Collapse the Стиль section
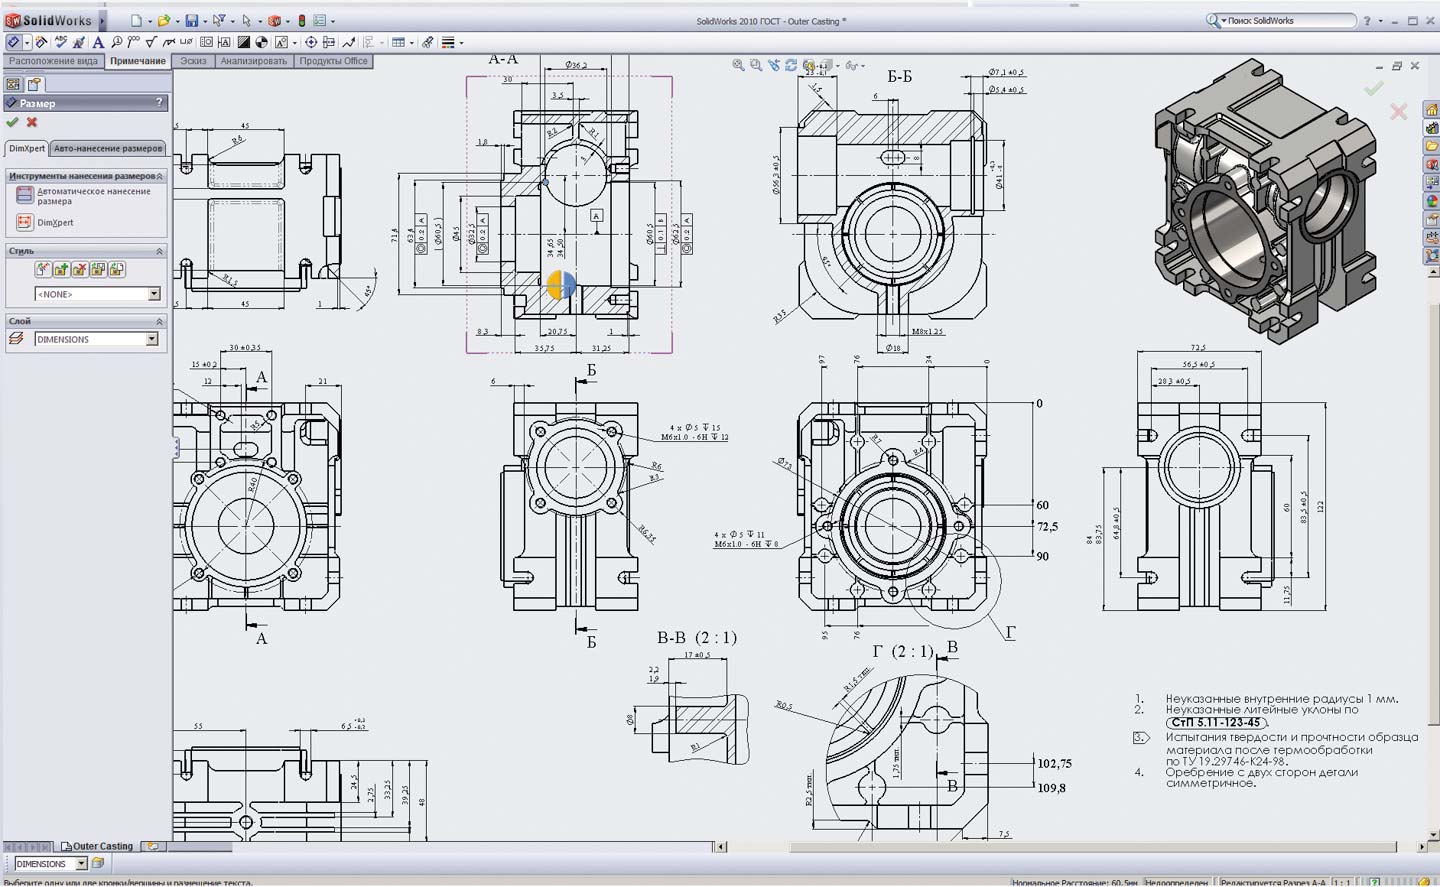 click(159, 251)
